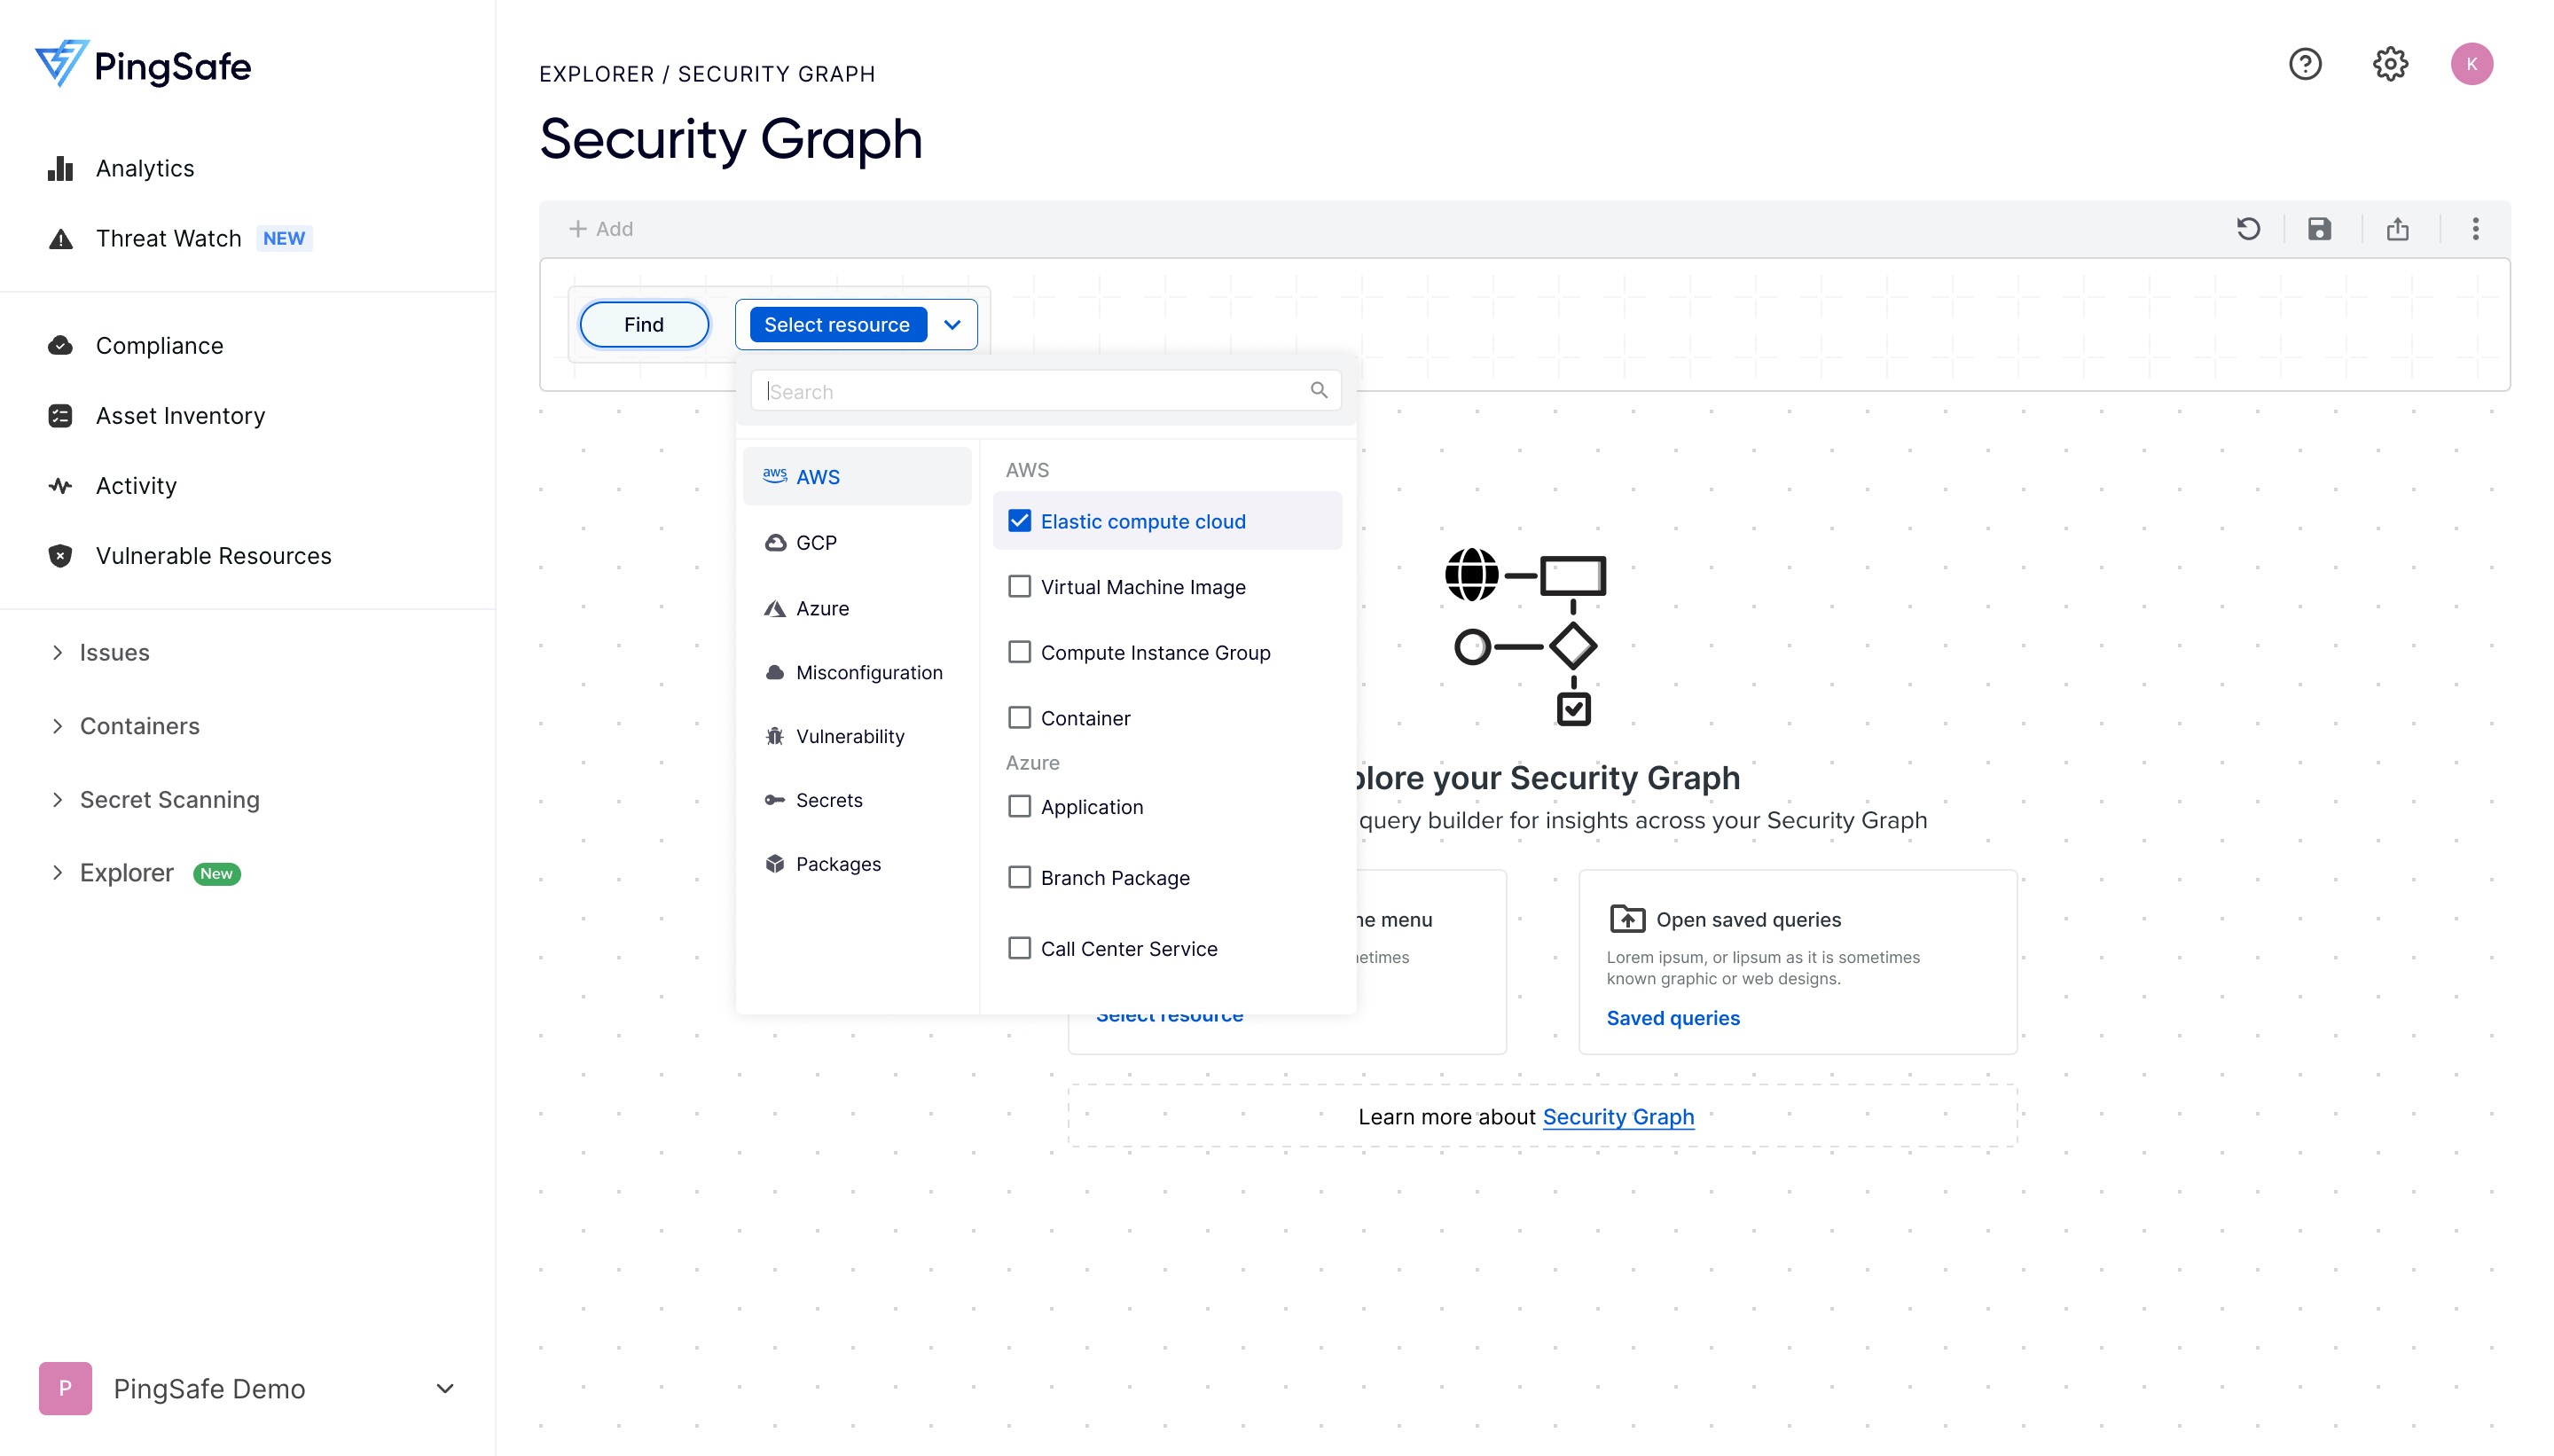Check the Application checkbox
Viewport: 2554px width, 1456px height.
click(1018, 806)
